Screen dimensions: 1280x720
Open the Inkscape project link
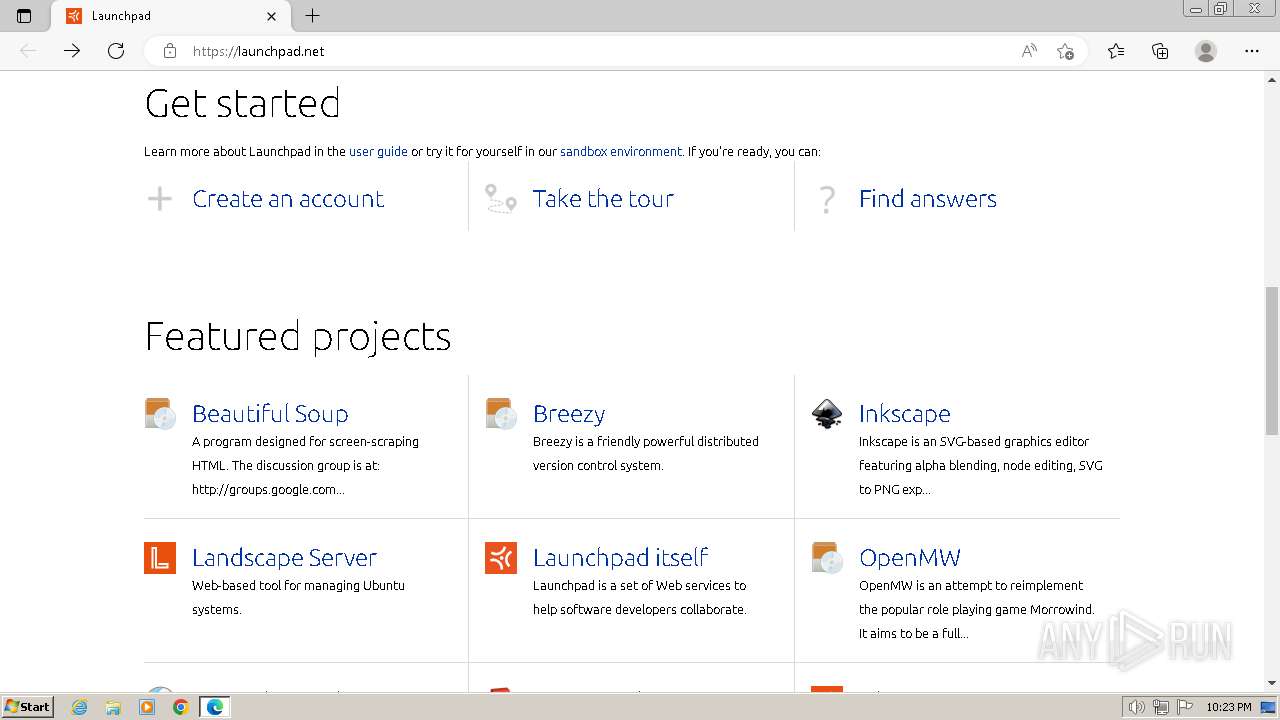[x=905, y=414]
